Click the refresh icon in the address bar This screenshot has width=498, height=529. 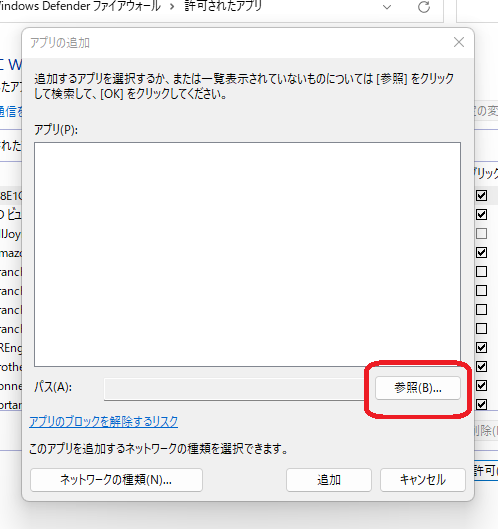424,7
